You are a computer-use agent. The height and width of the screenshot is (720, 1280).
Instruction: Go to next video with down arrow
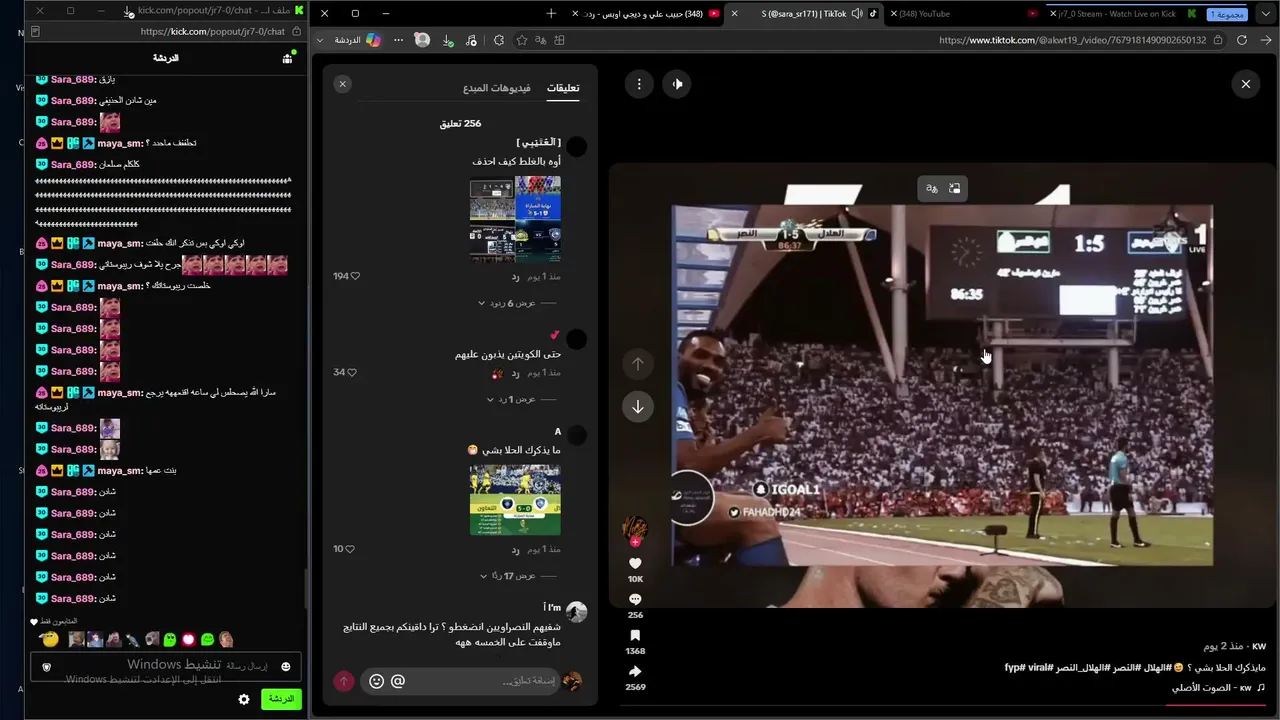pyautogui.click(x=638, y=406)
